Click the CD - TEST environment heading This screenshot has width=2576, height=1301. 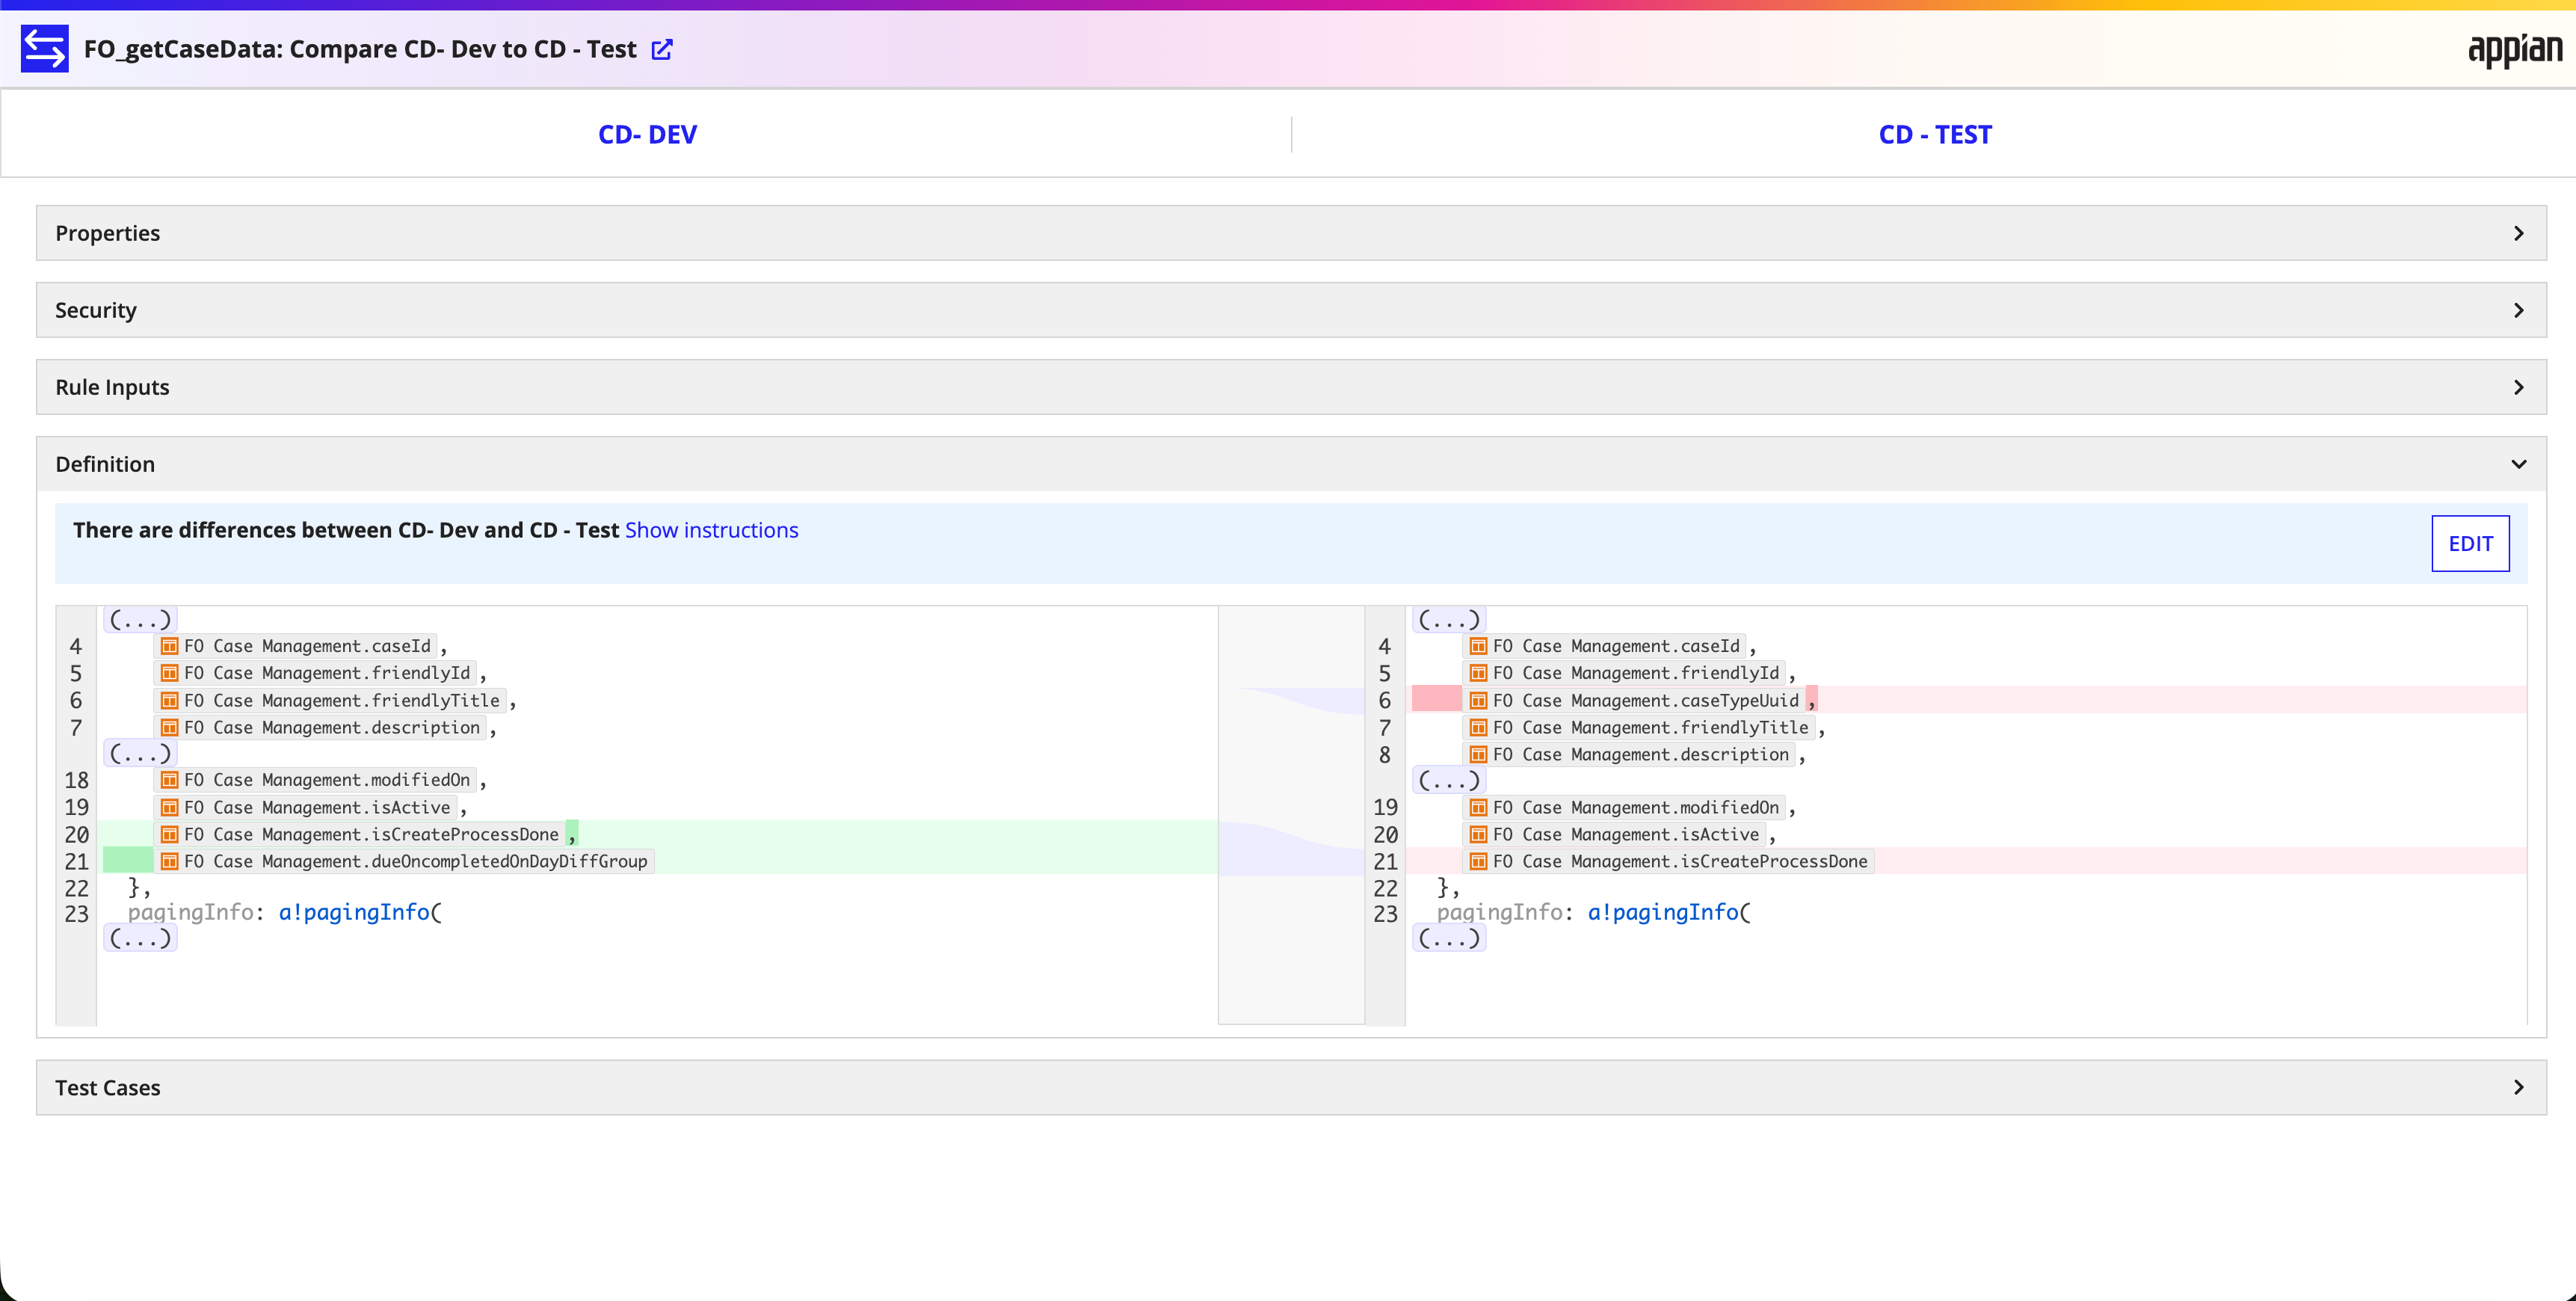pyautogui.click(x=1935, y=134)
